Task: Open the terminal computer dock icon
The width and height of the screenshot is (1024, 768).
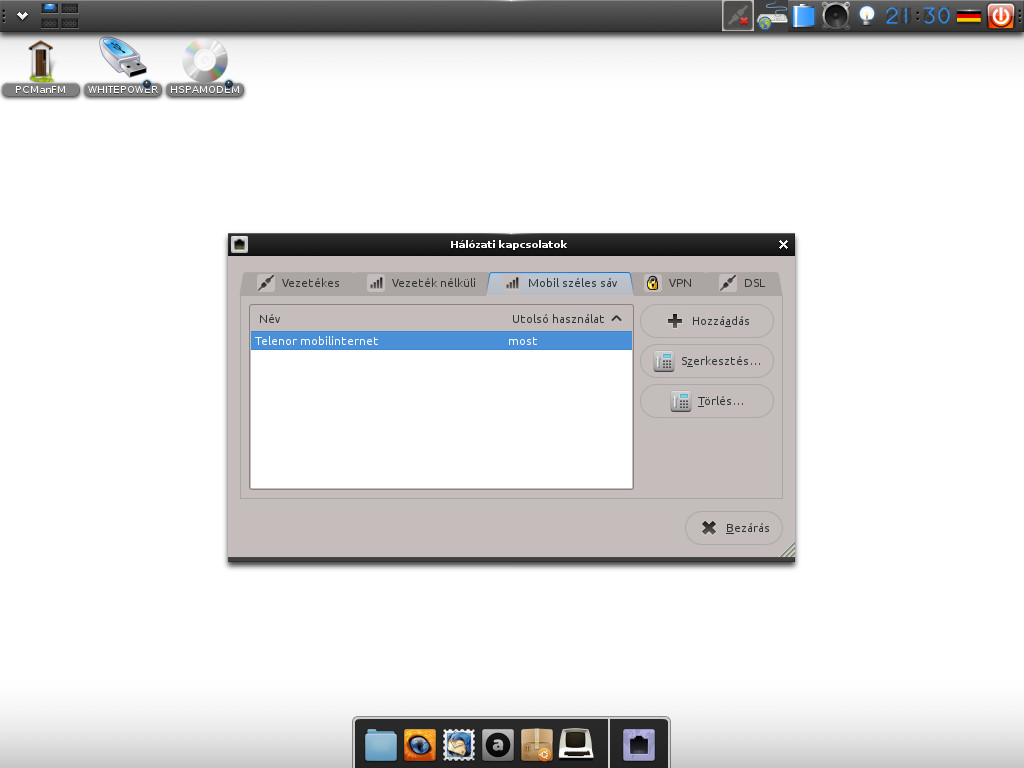Action: (577, 744)
